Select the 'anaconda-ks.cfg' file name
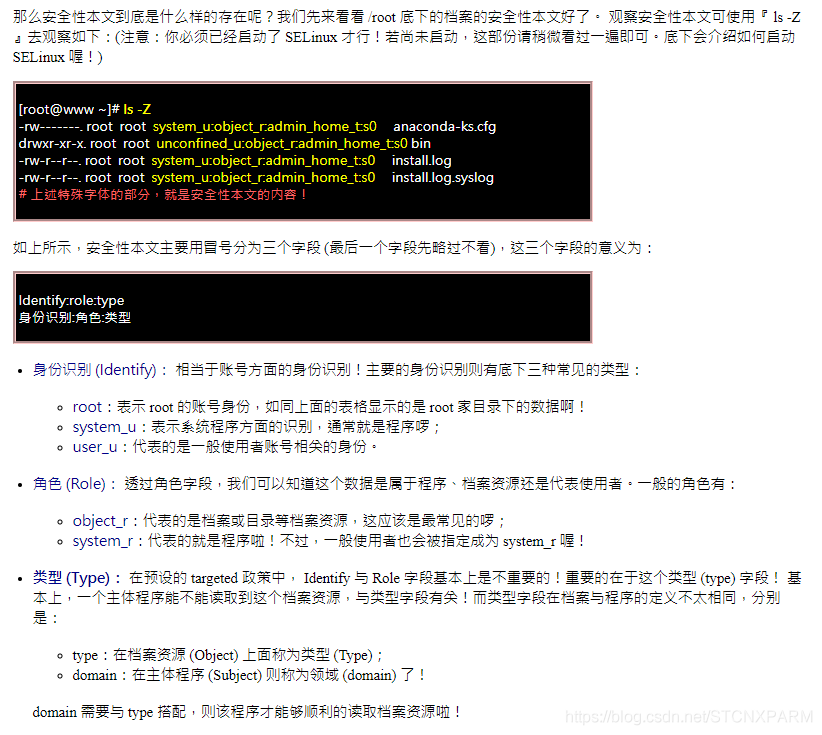Viewport: 822px width, 735px height. point(445,127)
